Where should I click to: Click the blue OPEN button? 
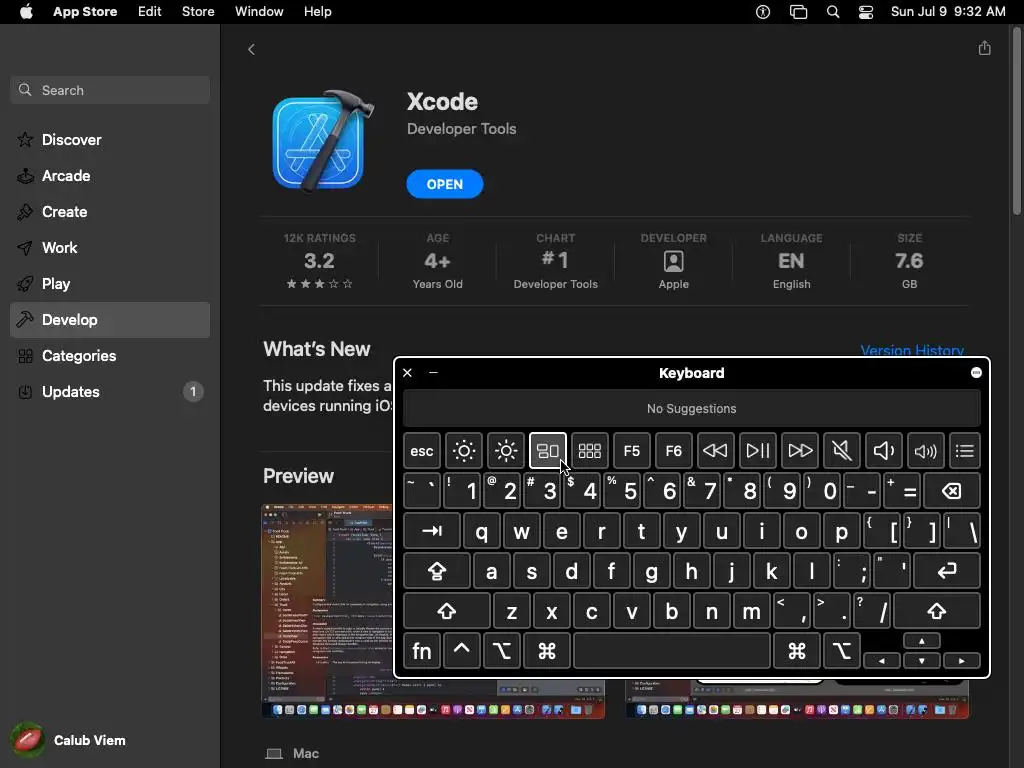(x=445, y=184)
